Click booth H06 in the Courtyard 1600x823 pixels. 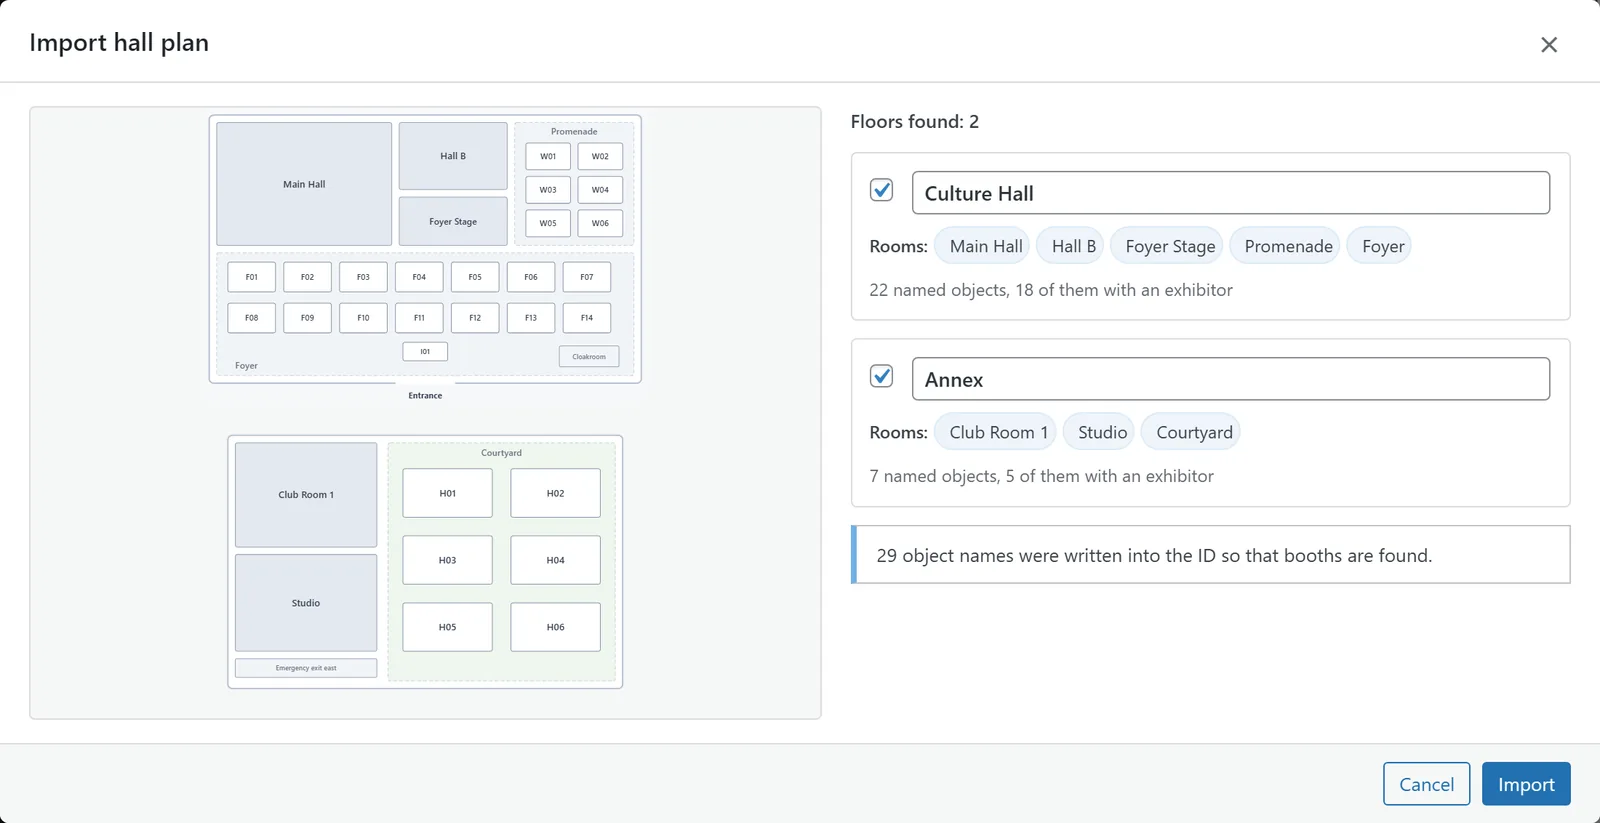coord(556,627)
